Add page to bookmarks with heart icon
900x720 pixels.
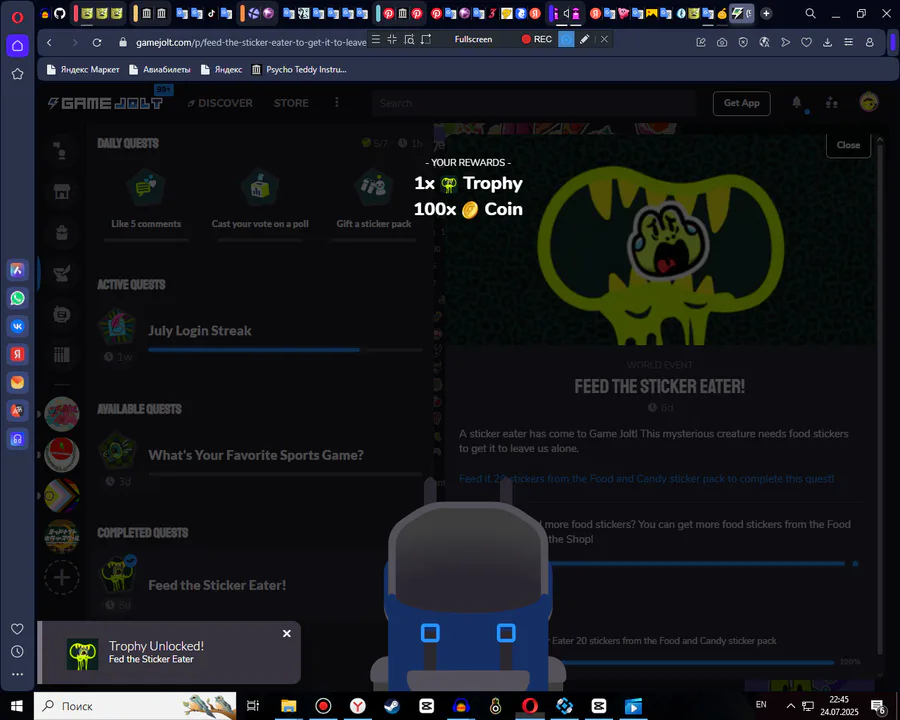[806, 42]
